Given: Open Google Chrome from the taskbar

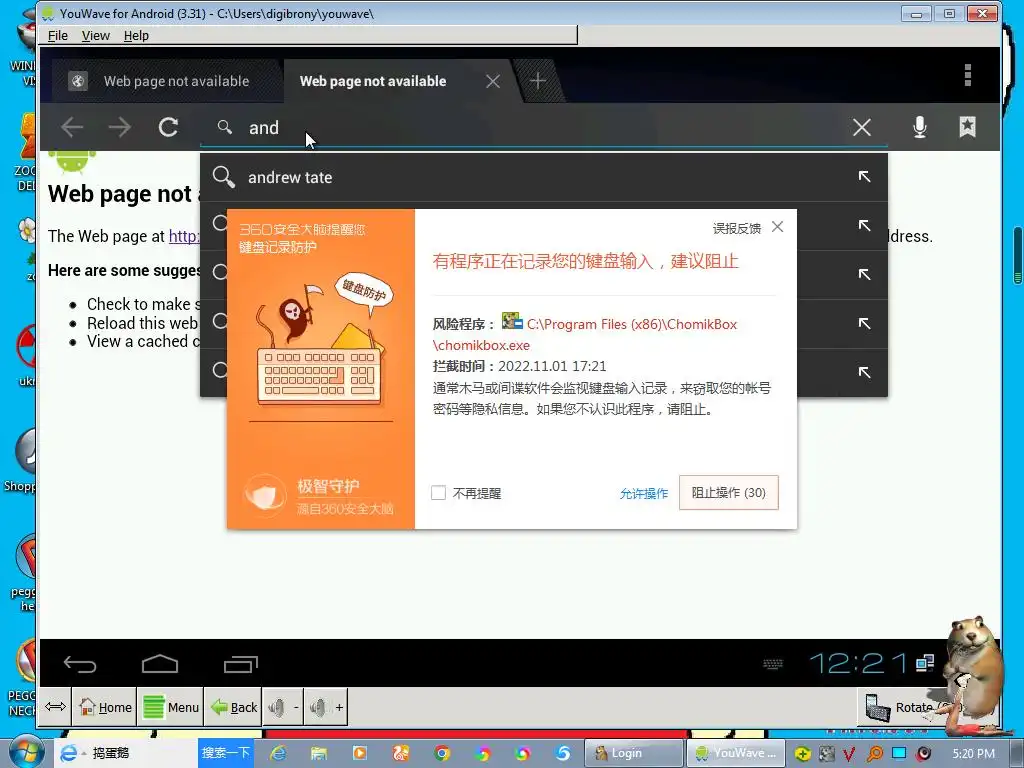Looking at the screenshot, I should 442,753.
